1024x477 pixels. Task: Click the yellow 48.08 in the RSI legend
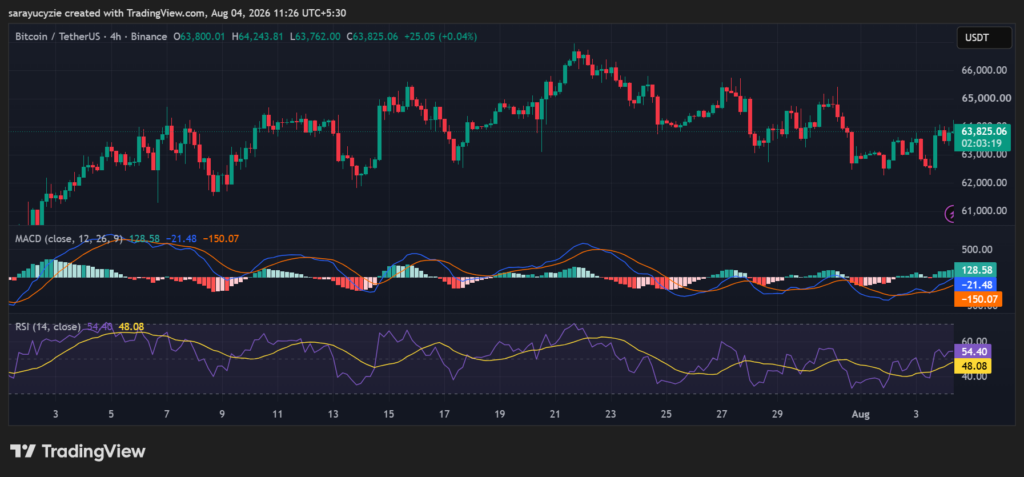pyautogui.click(x=132, y=326)
